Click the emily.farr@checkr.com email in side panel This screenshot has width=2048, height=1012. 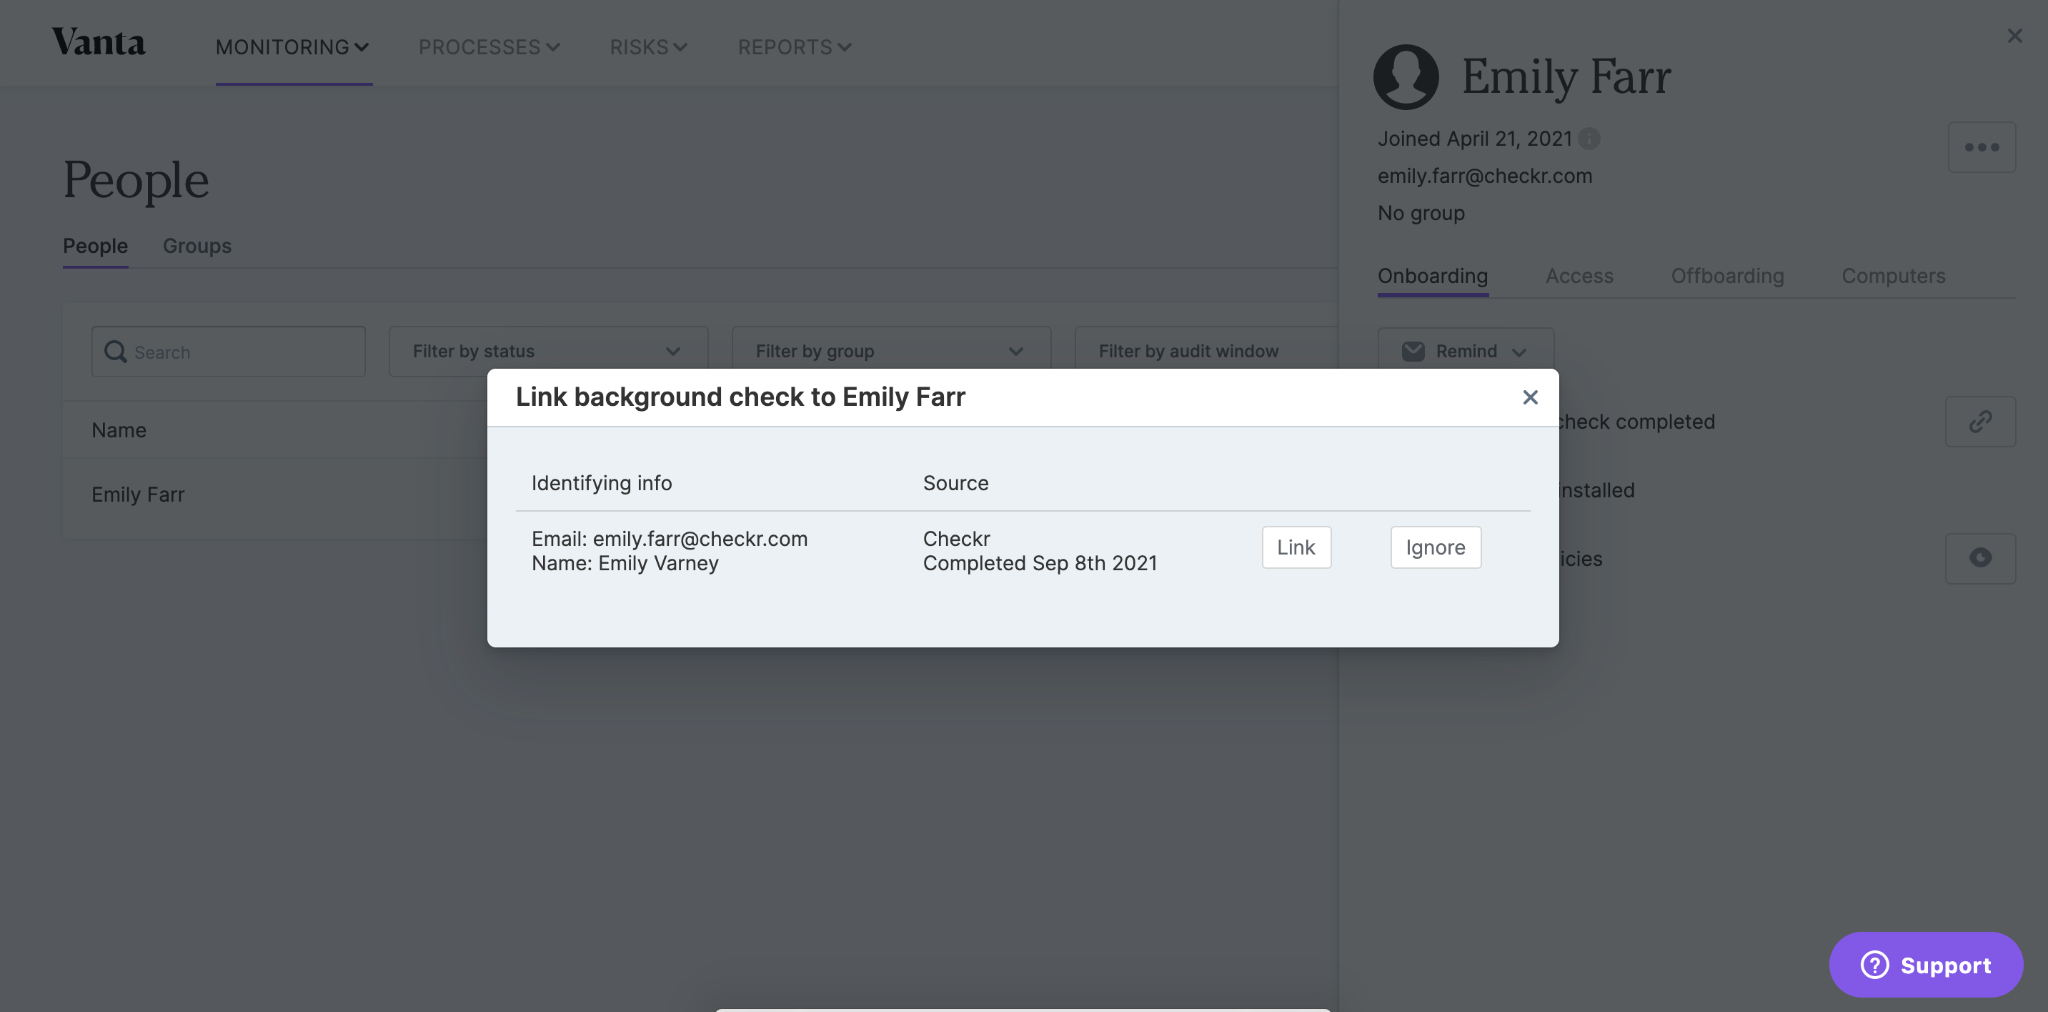click(x=1484, y=176)
